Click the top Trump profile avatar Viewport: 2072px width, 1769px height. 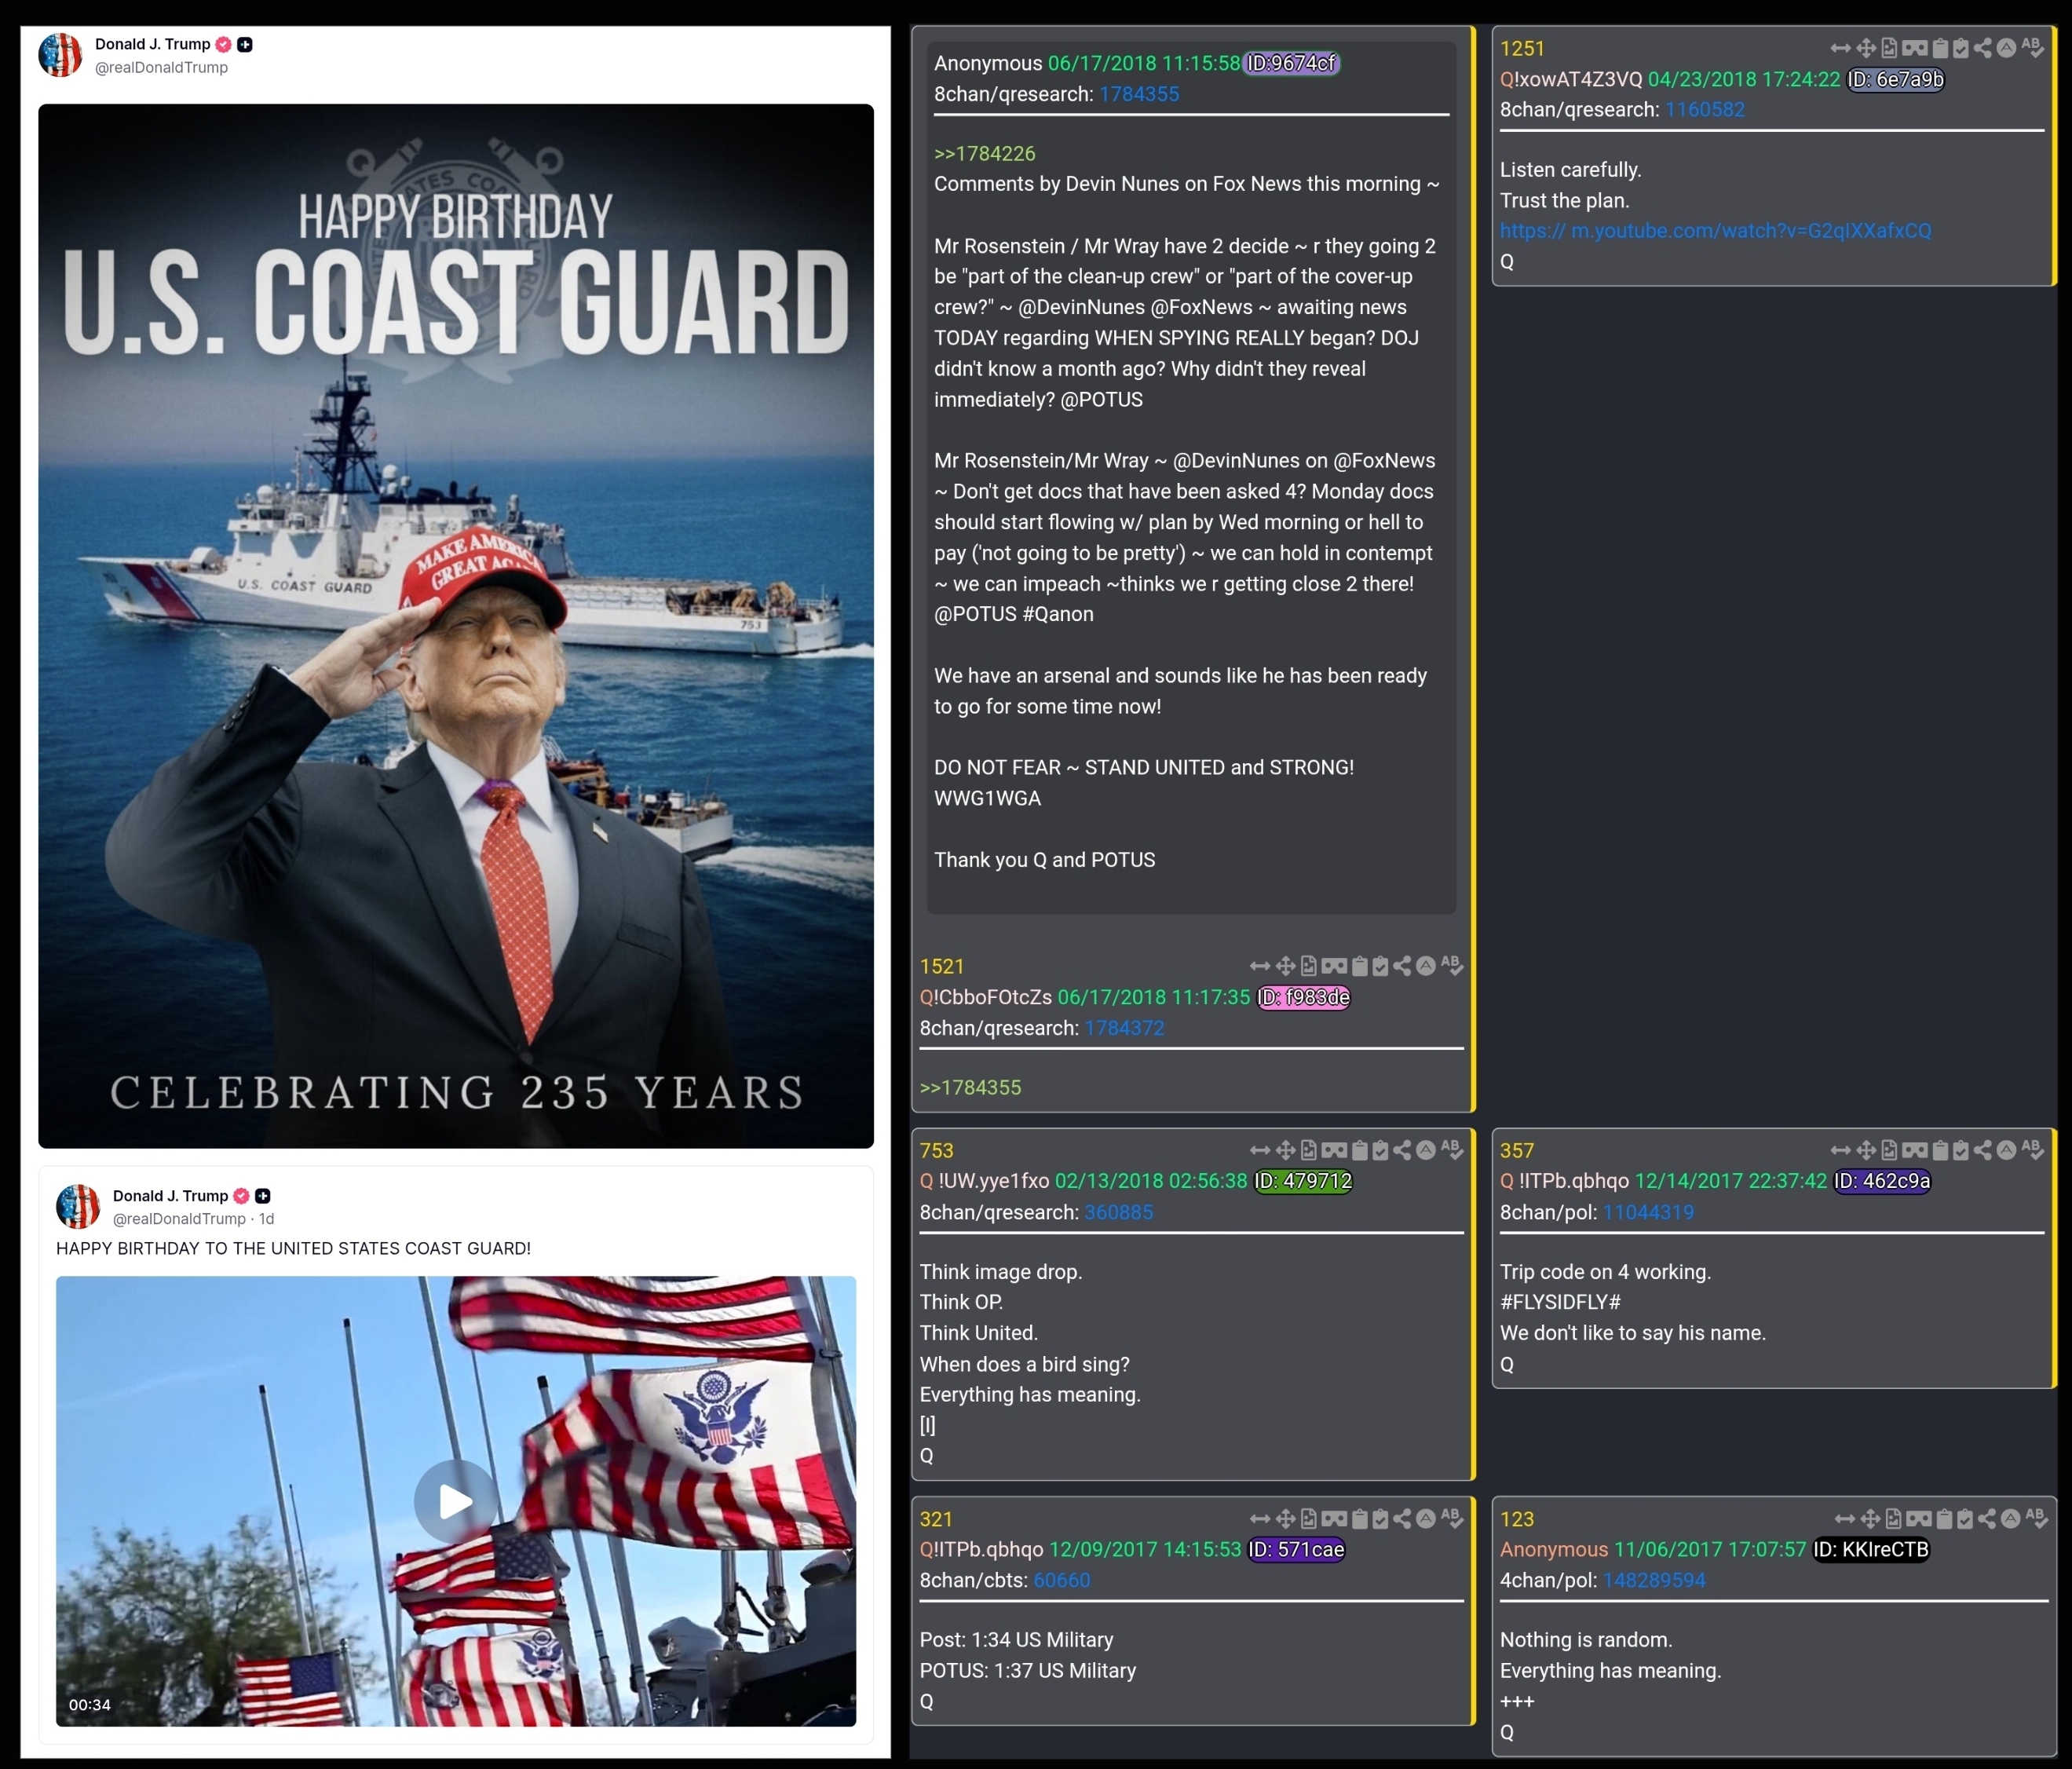pos(61,54)
